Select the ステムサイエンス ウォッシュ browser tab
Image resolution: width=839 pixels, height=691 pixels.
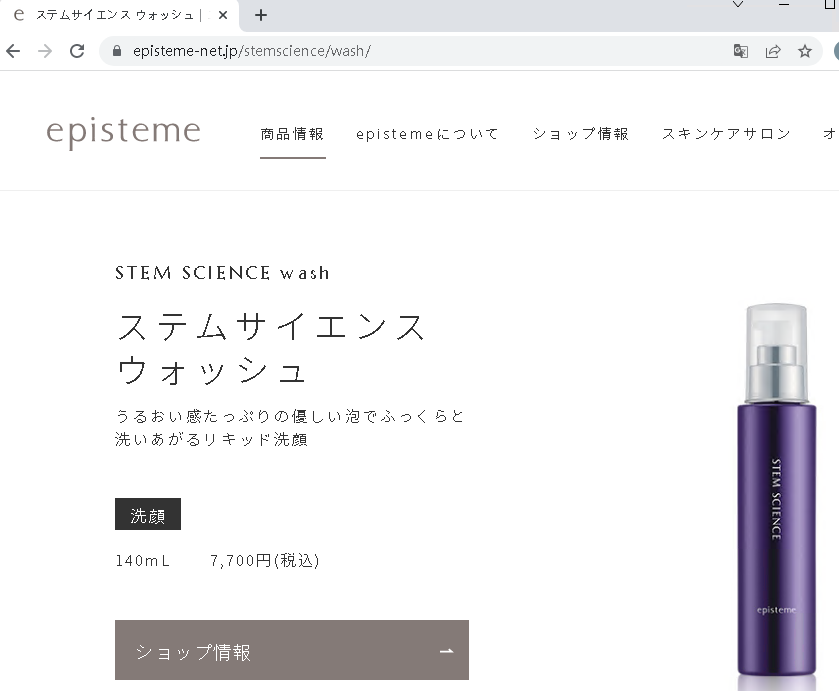tap(119, 15)
